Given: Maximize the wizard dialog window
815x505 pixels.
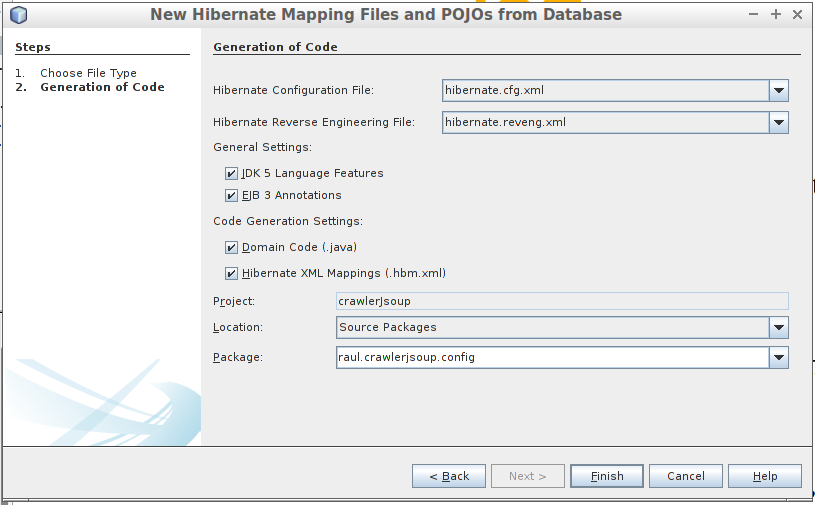Looking at the screenshot, I should click(776, 15).
